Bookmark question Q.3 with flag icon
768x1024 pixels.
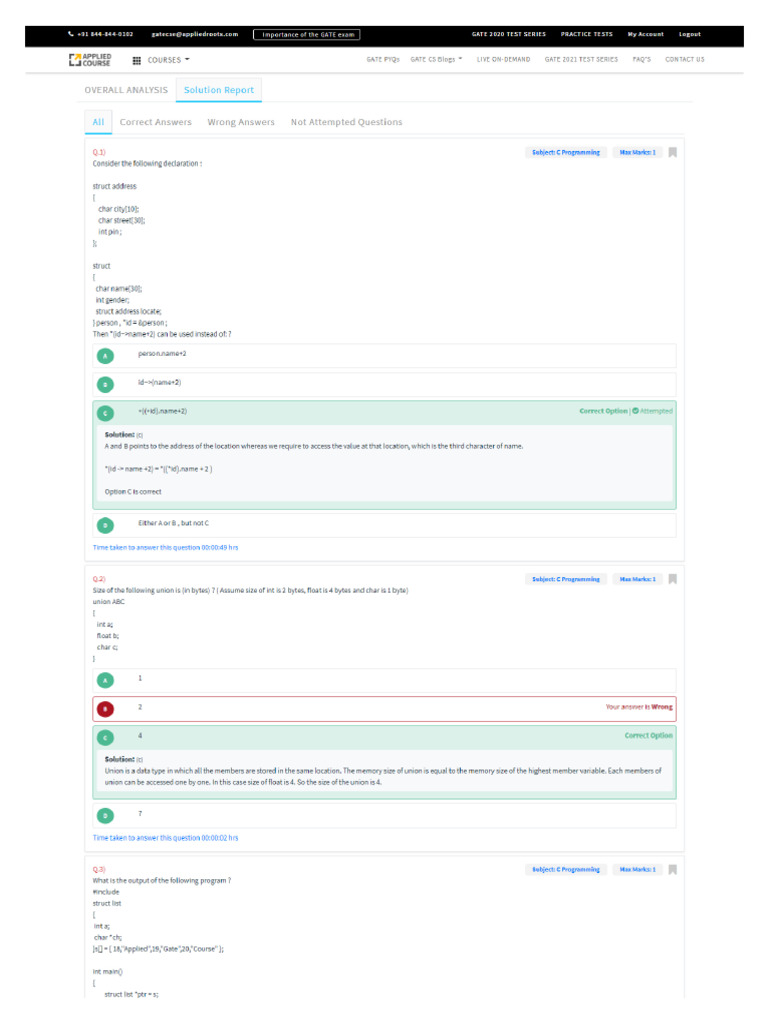[x=673, y=870]
